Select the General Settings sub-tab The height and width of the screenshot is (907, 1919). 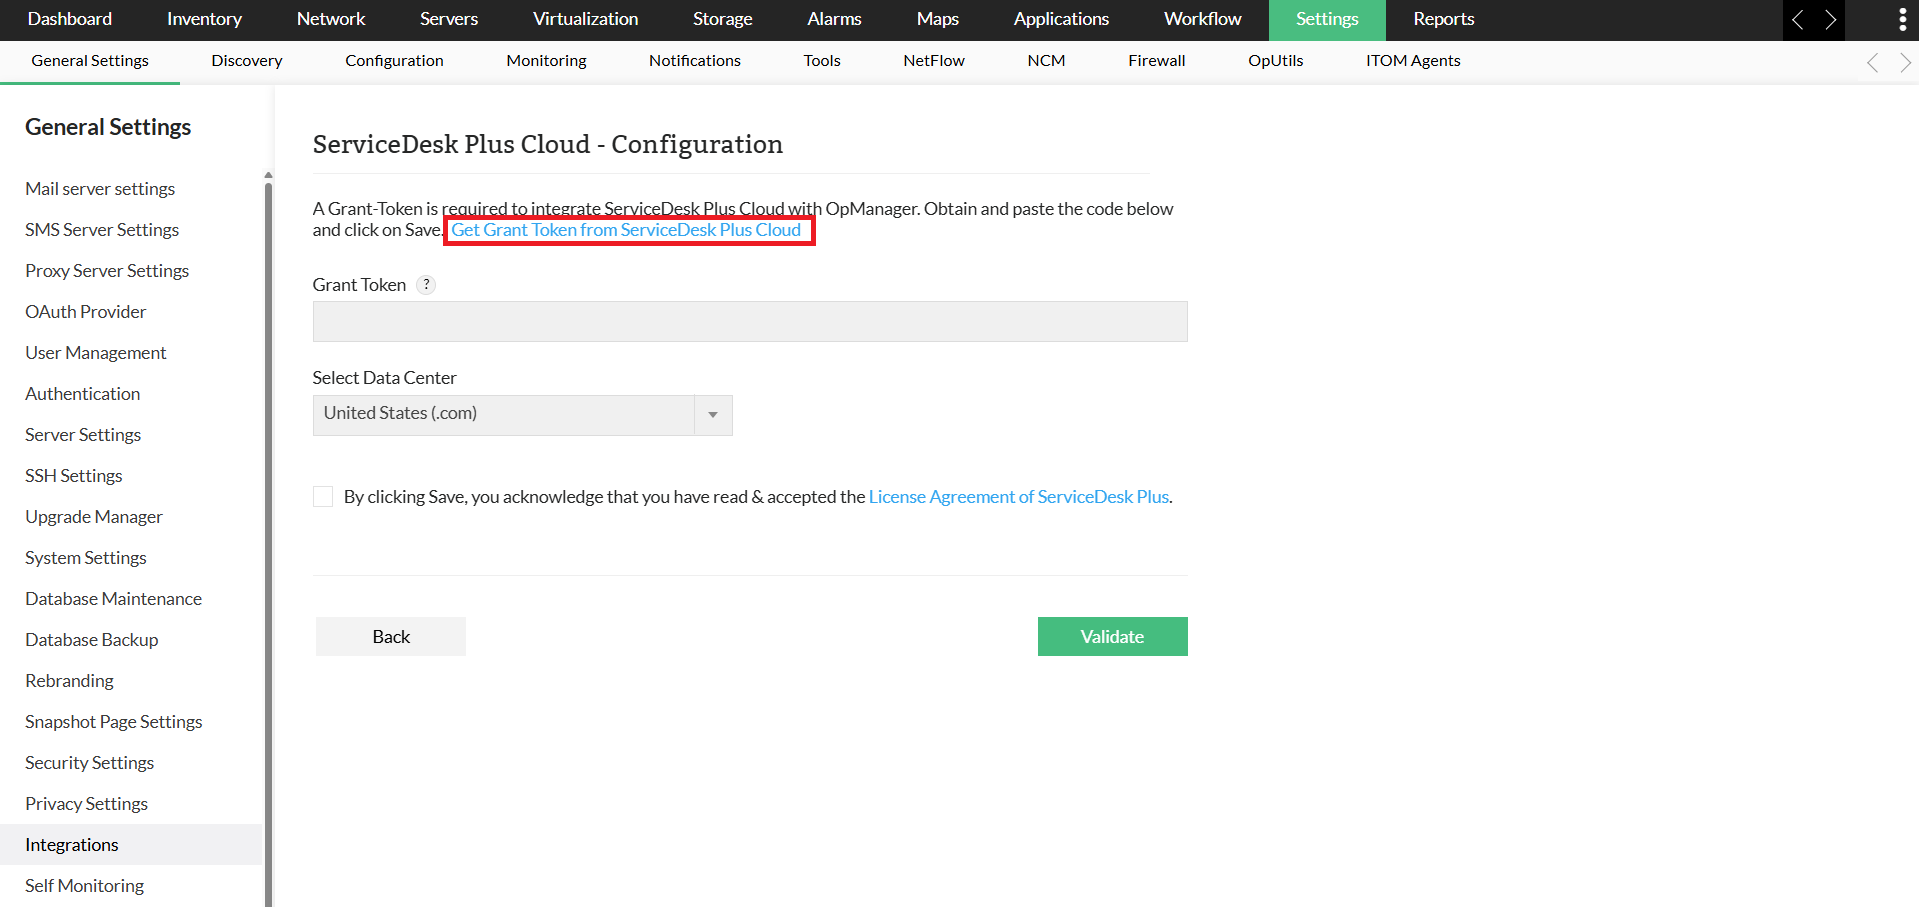[x=90, y=61]
